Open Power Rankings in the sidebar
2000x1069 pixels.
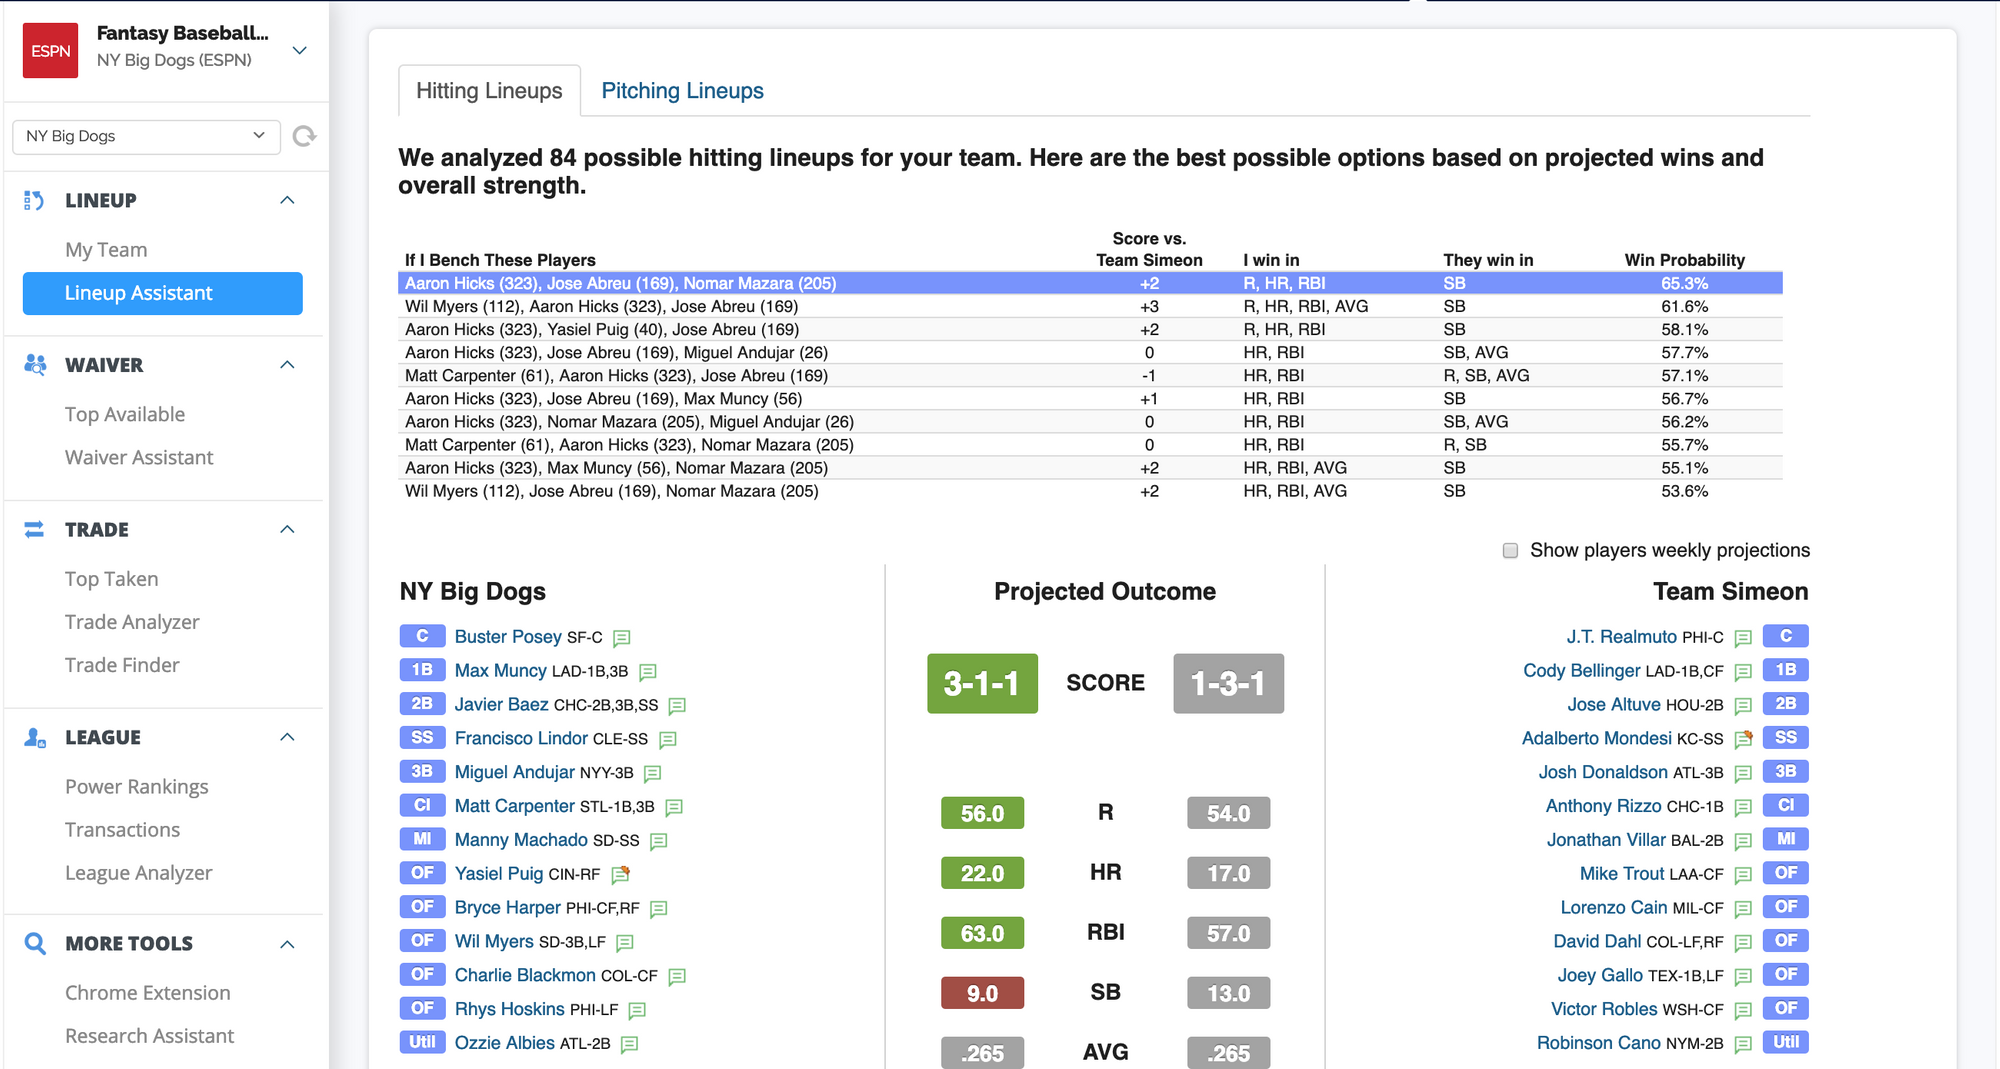point(137,787)
